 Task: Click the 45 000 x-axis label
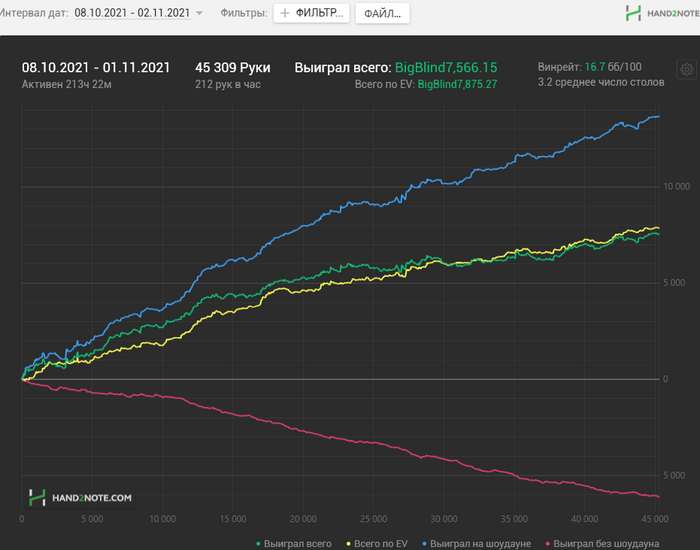(x=655, y=519)
